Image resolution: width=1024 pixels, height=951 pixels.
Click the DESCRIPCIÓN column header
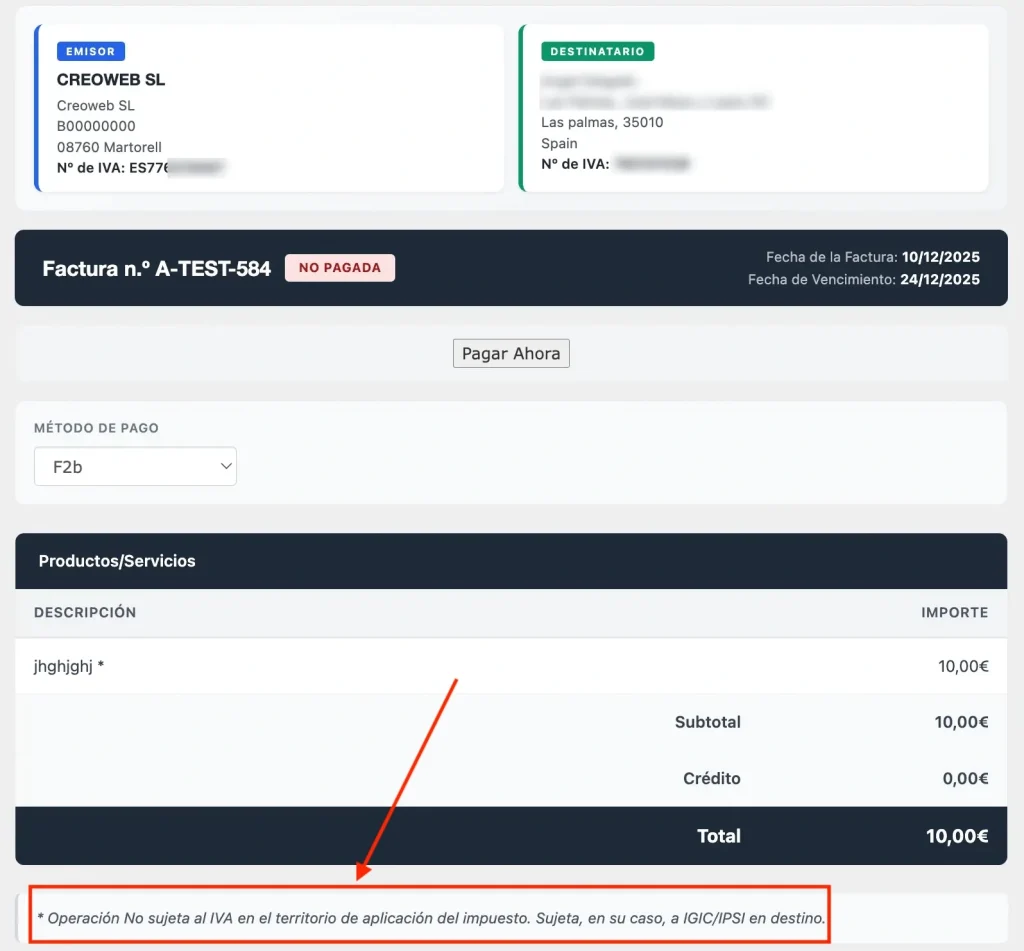(85, 612)
